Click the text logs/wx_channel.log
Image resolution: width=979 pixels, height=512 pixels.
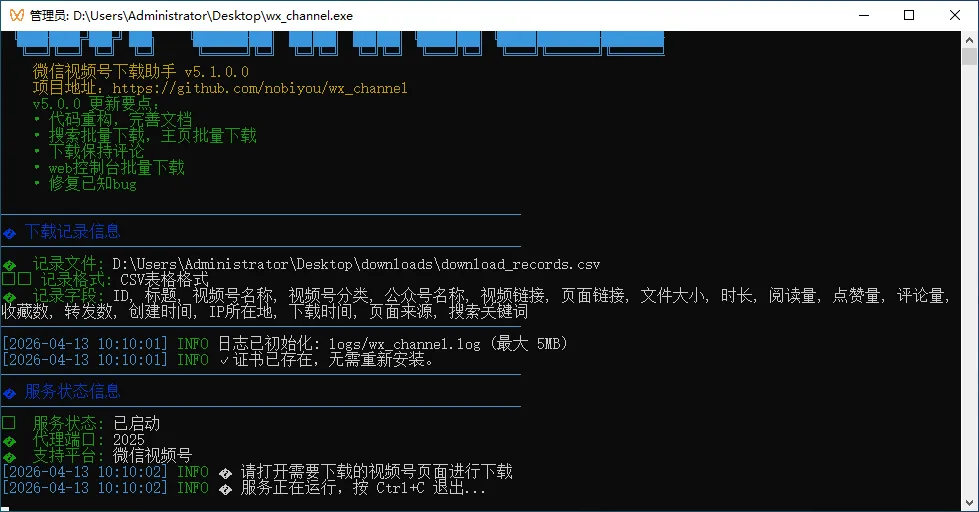point(405,344)
